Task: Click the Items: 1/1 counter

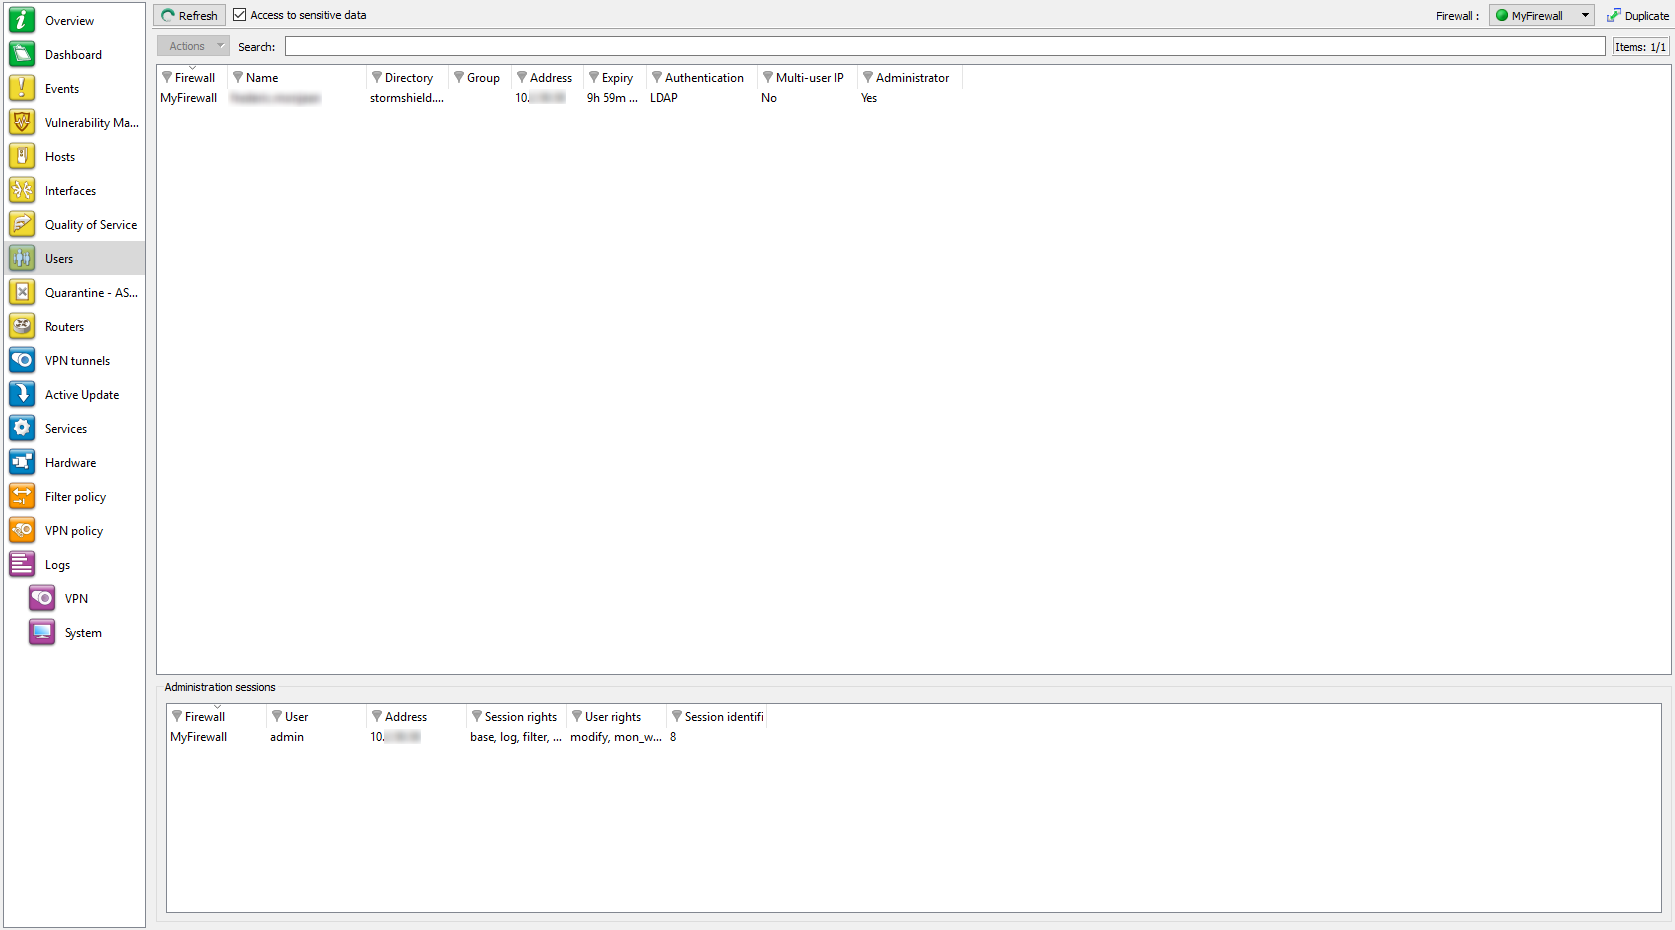Action: coord(1640,47)
